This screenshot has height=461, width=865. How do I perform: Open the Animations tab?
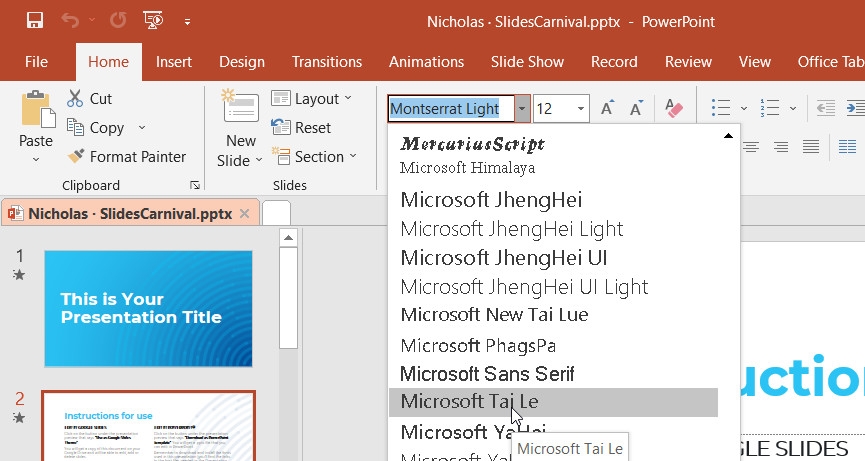426,62
